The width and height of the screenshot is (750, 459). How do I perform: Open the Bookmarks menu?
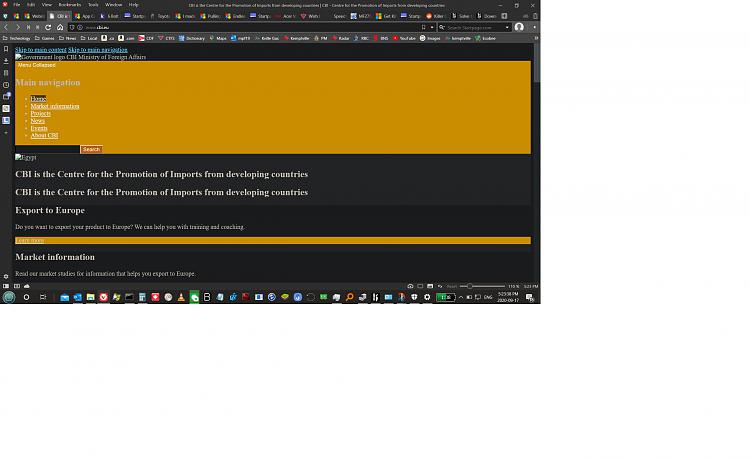70,5
